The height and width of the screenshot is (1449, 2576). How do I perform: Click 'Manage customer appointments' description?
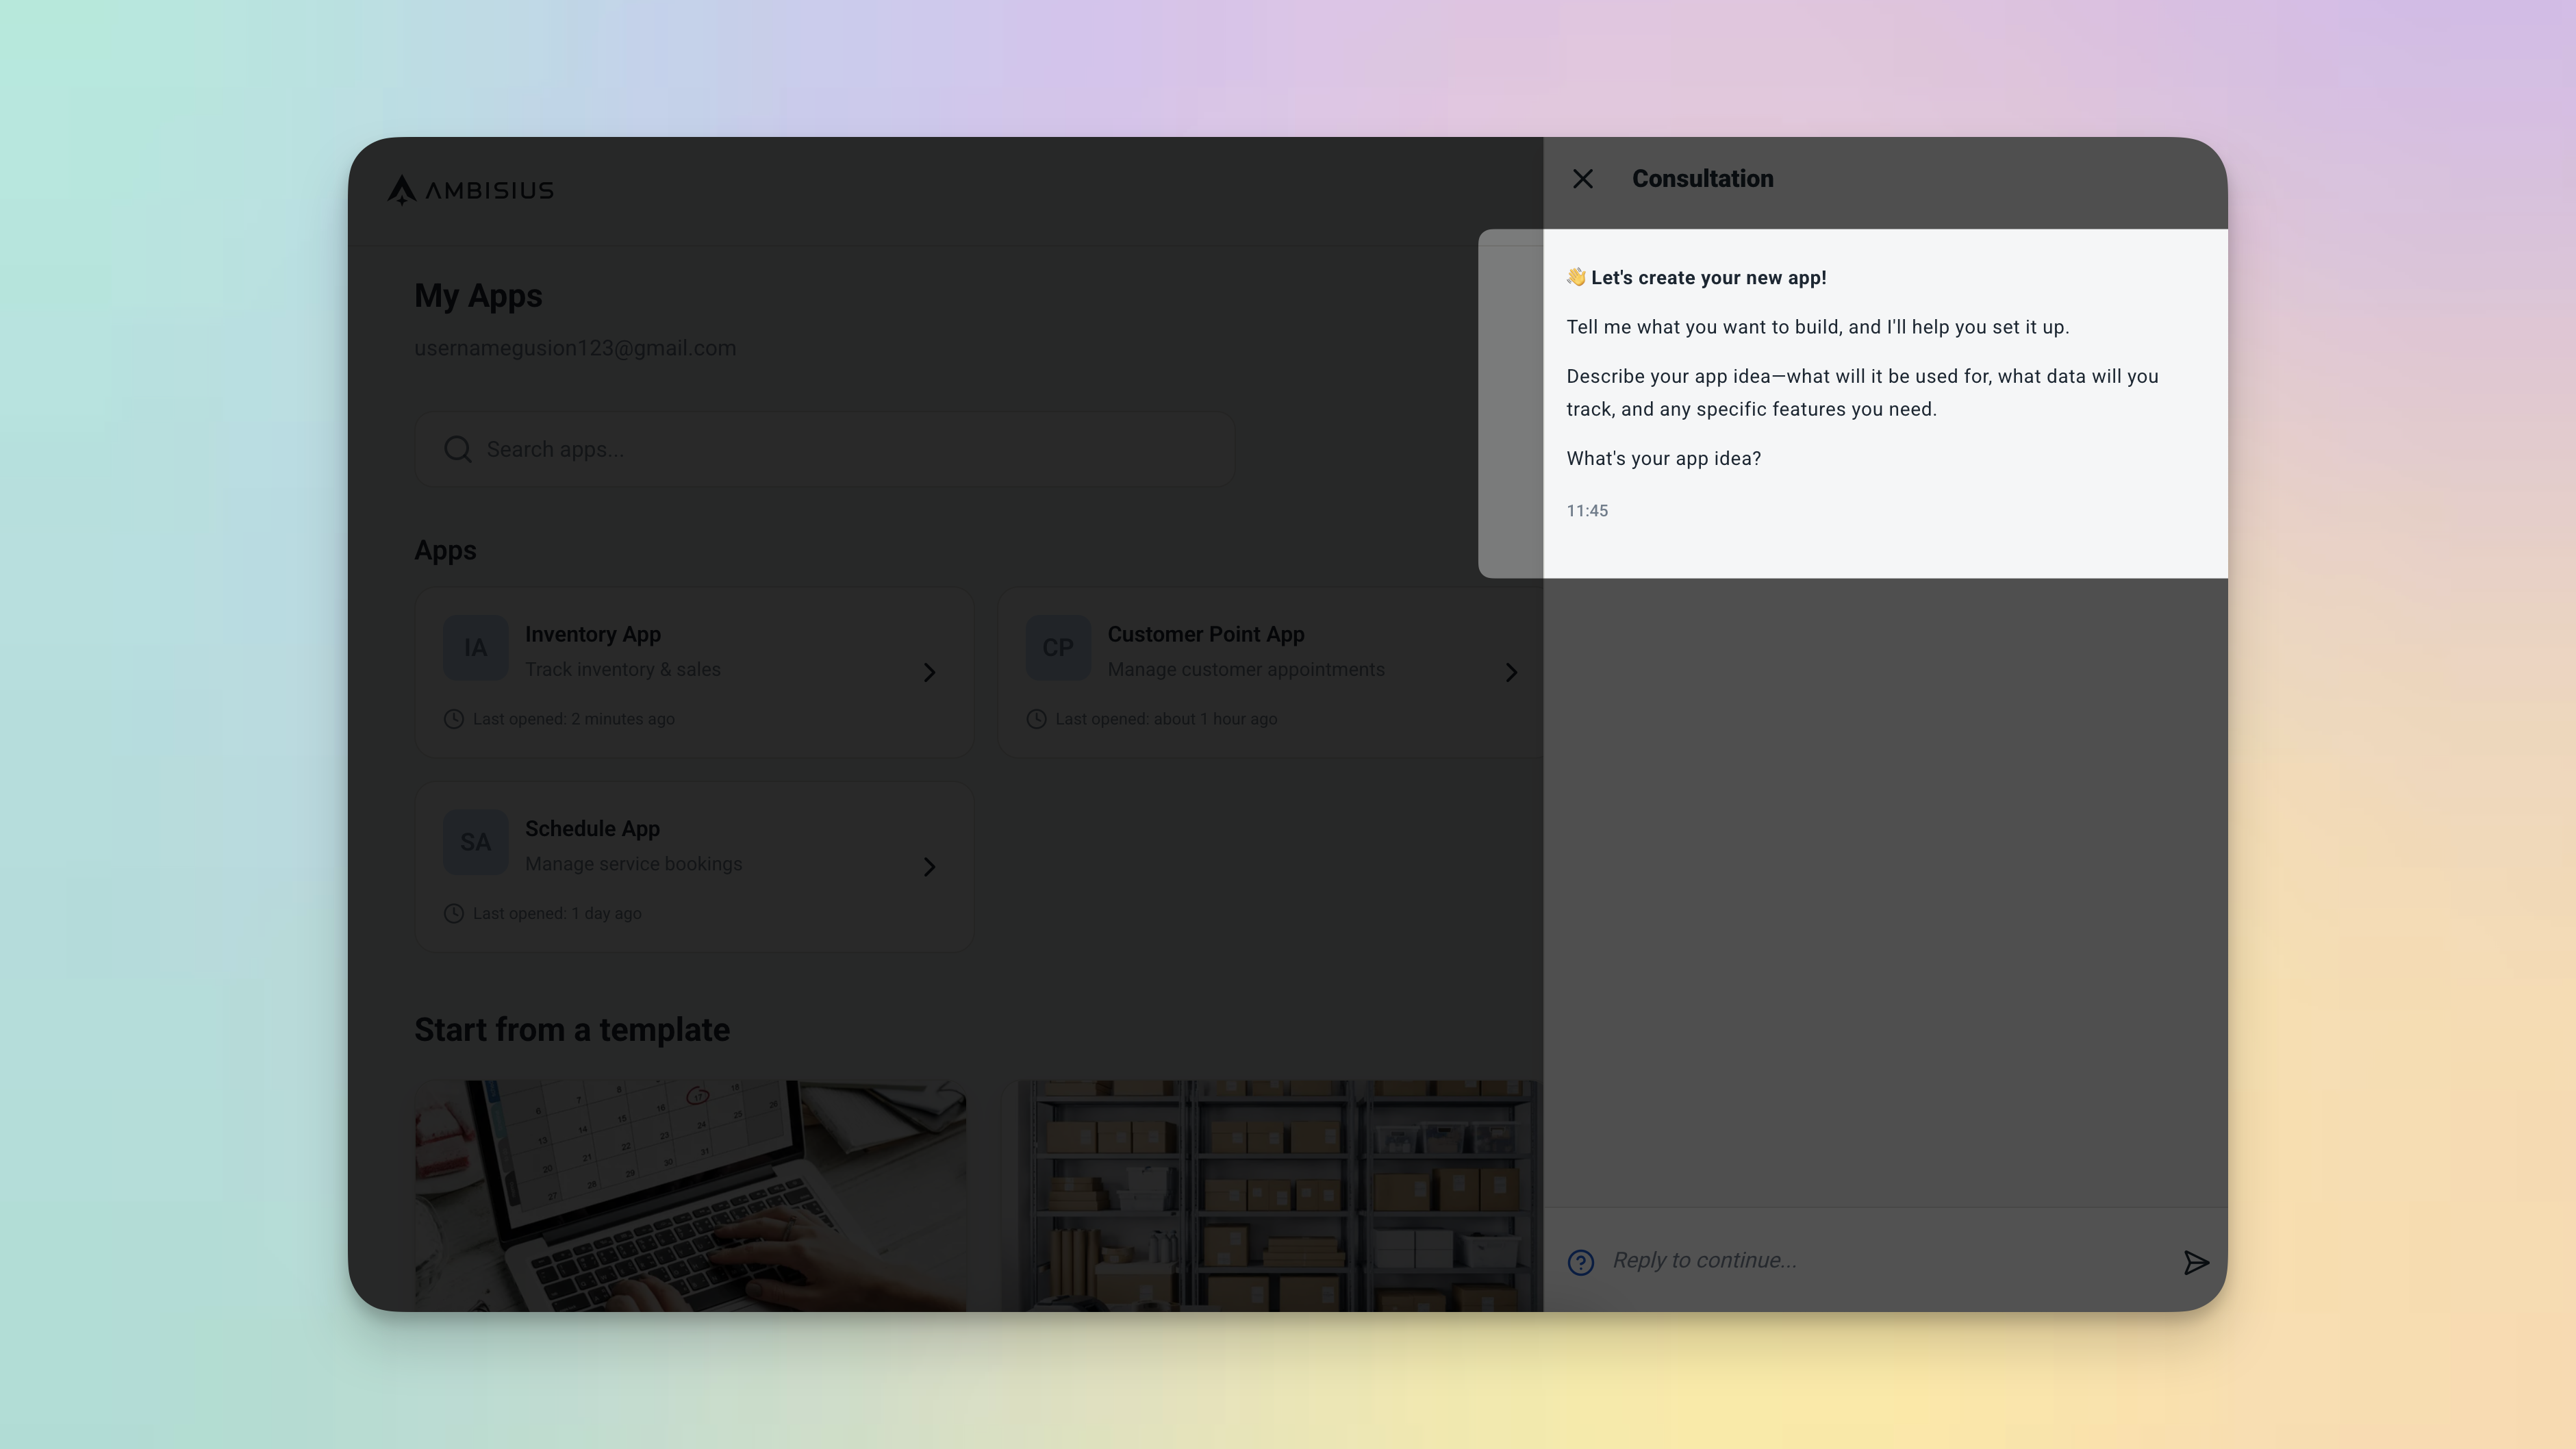1246,669
